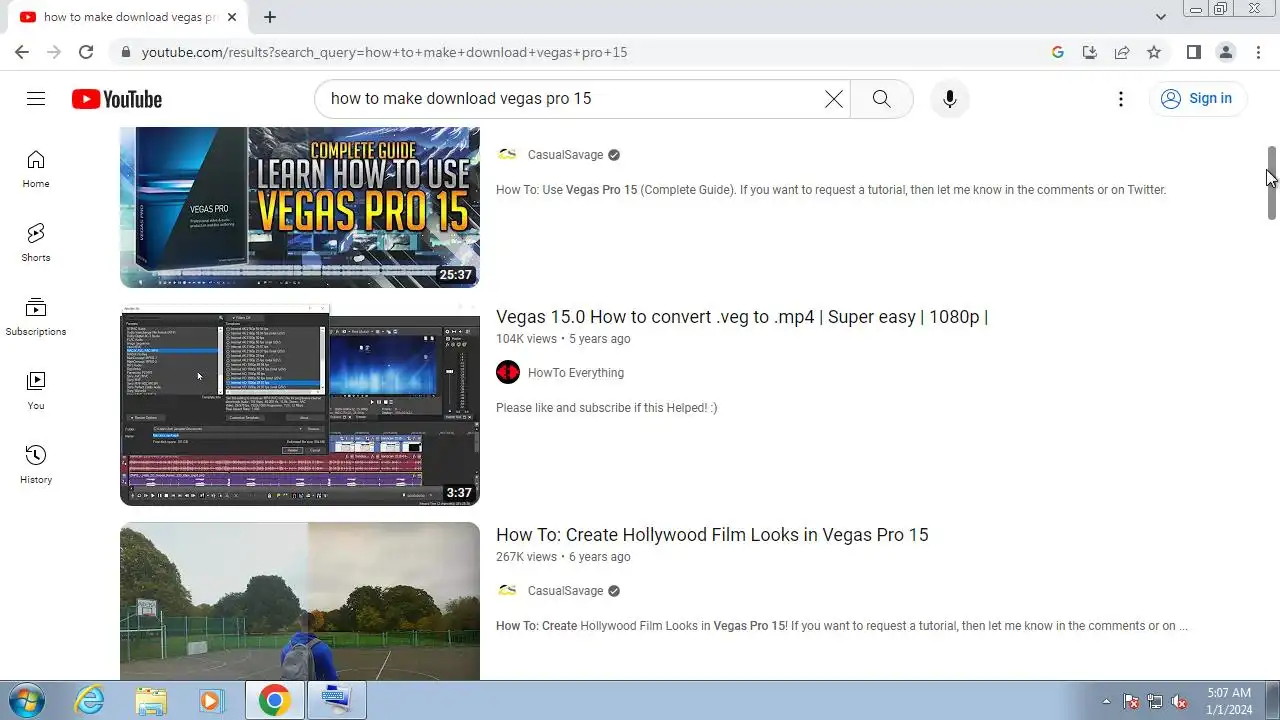Open History in the sidebar
The width and height of the screenshot is (1280, 720).
click(x=36, y=465)
